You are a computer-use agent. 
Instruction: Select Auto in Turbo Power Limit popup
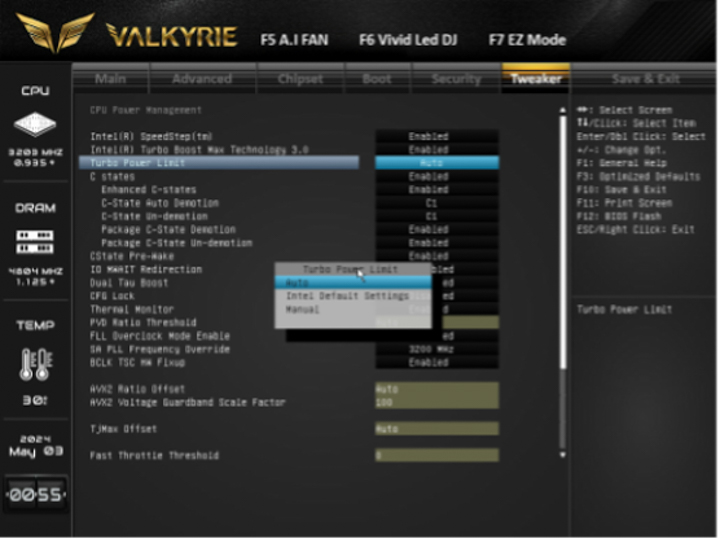353,283
